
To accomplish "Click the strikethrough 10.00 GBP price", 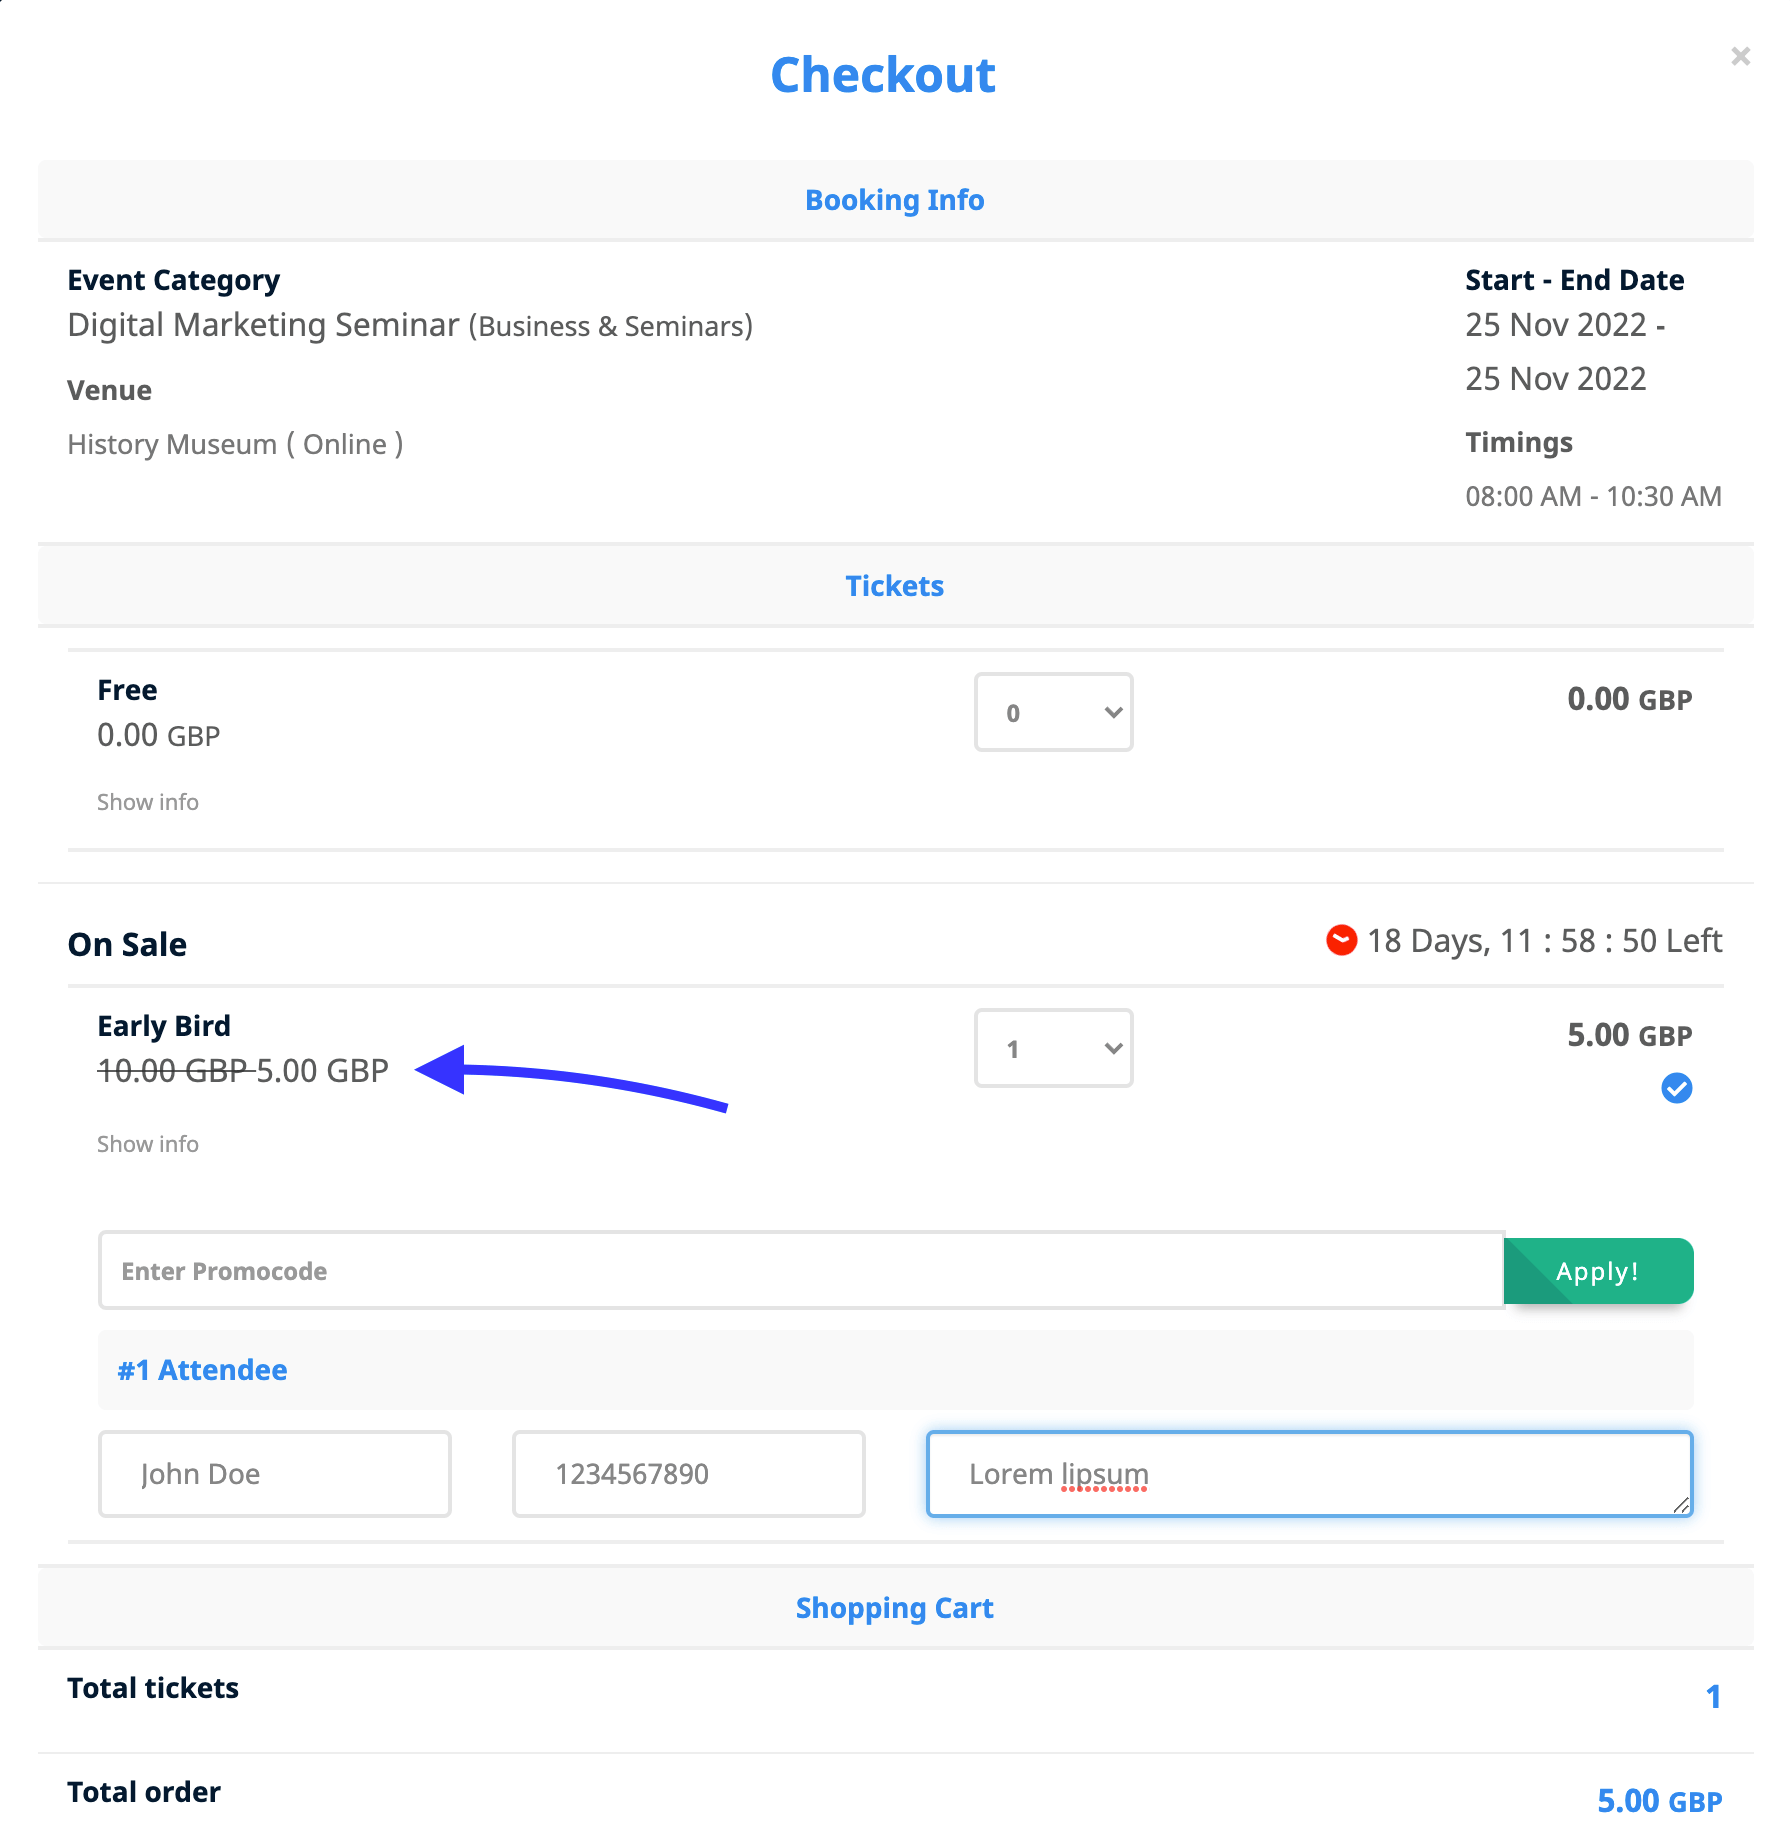I will [x=171, y=1069].
